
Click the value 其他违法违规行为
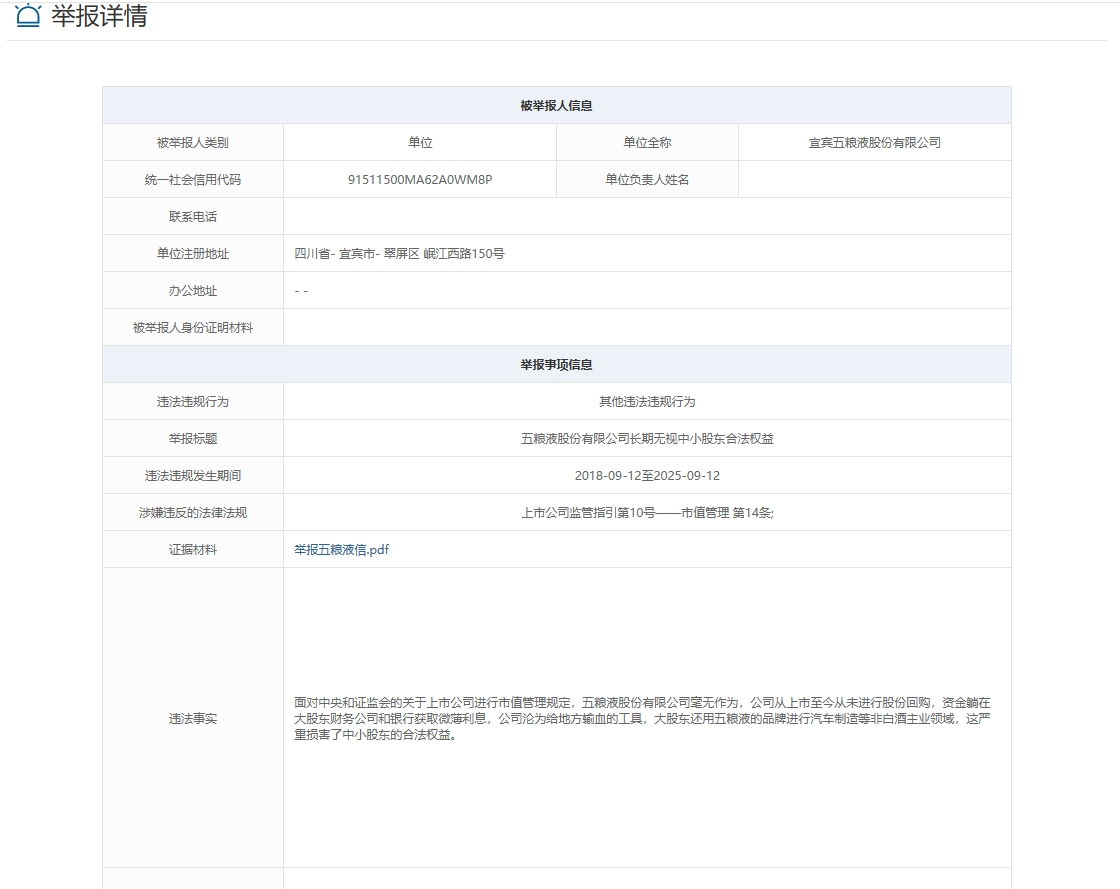pos(647,401)
